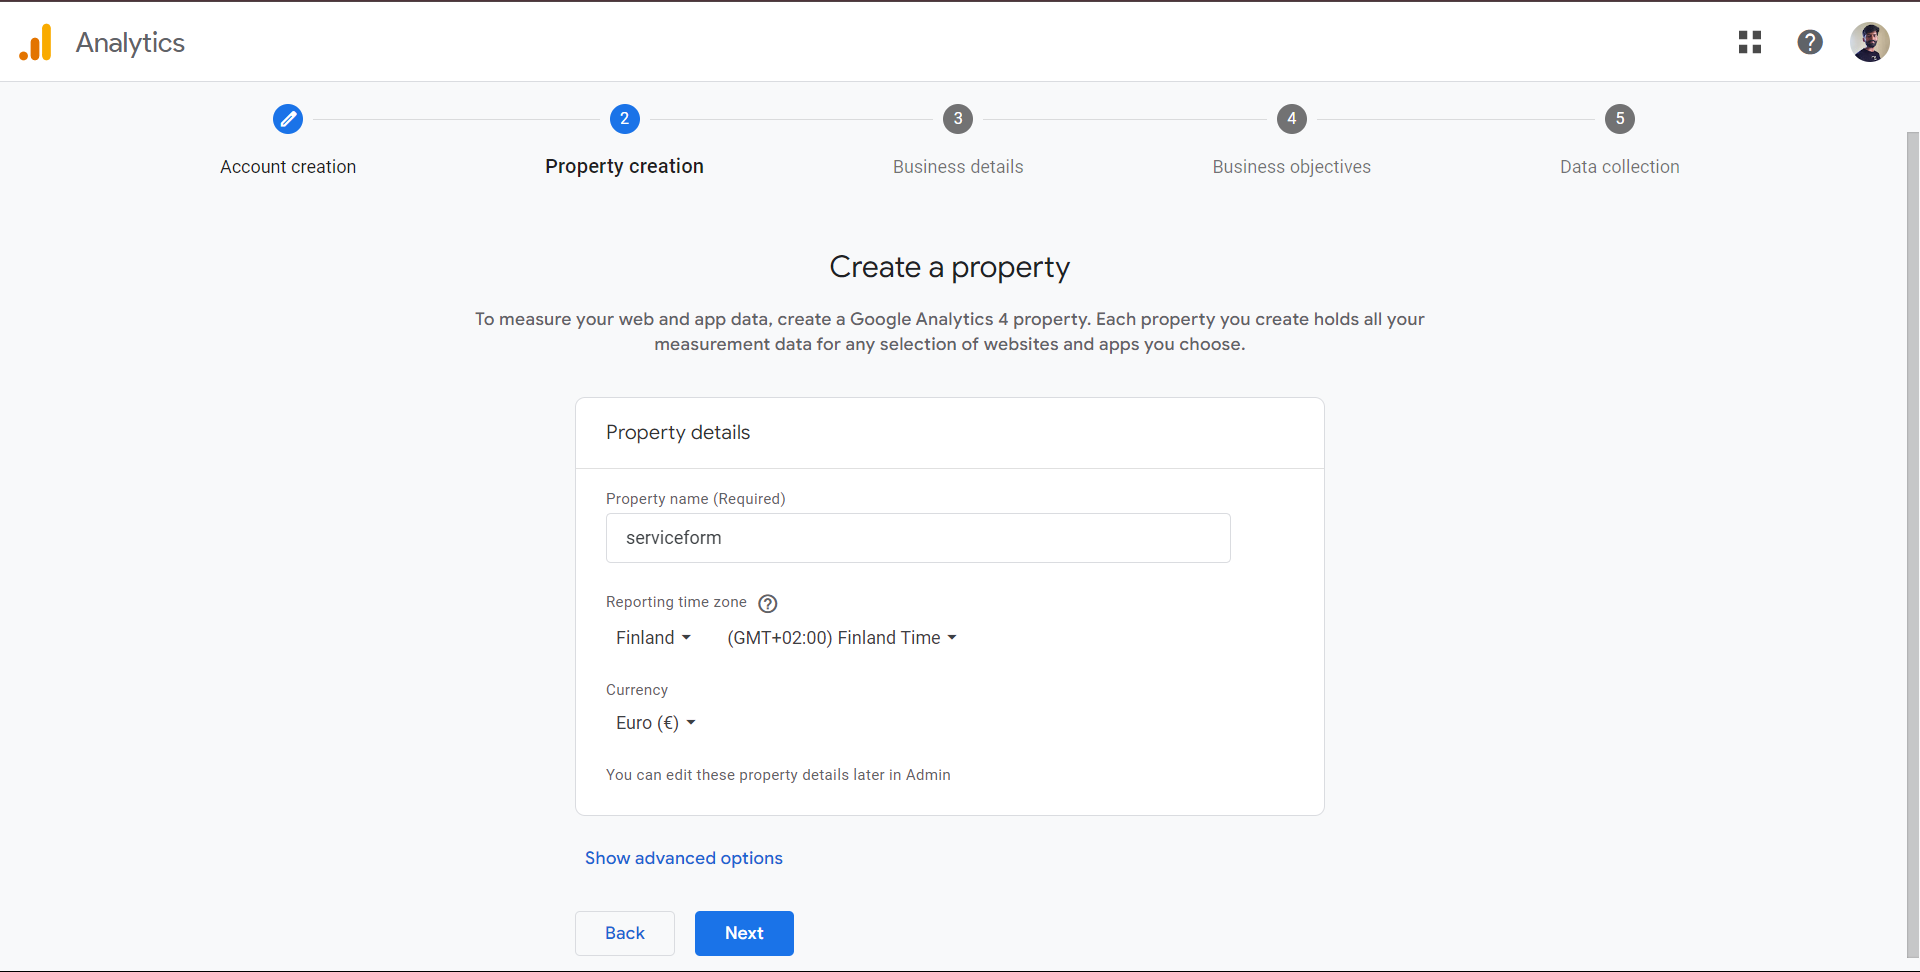Click the Property details card heading
1920x972 pixels.
point(678,432)
